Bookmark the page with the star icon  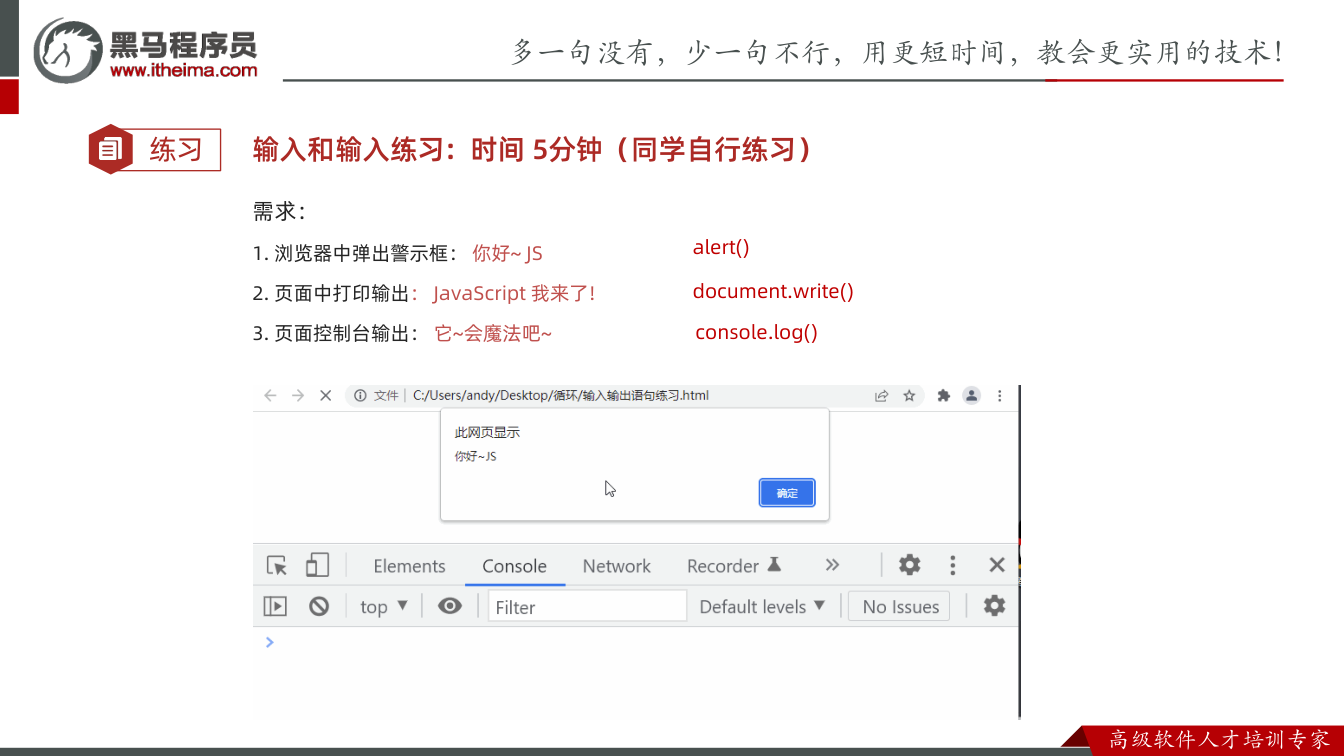click(909, 396)
